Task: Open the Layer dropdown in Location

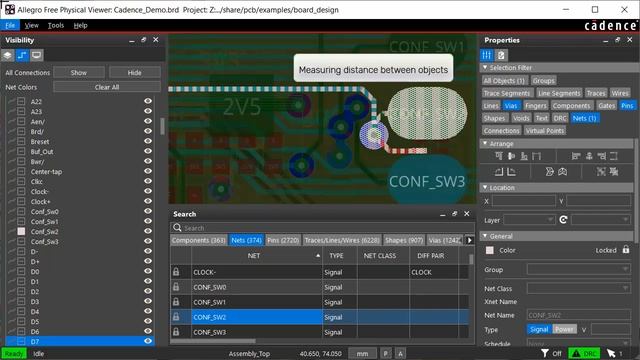Action: 529,220
